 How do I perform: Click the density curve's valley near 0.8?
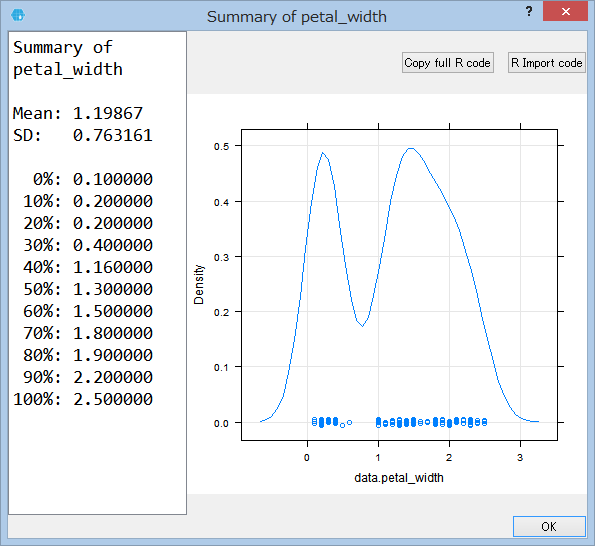coord(363,326)
